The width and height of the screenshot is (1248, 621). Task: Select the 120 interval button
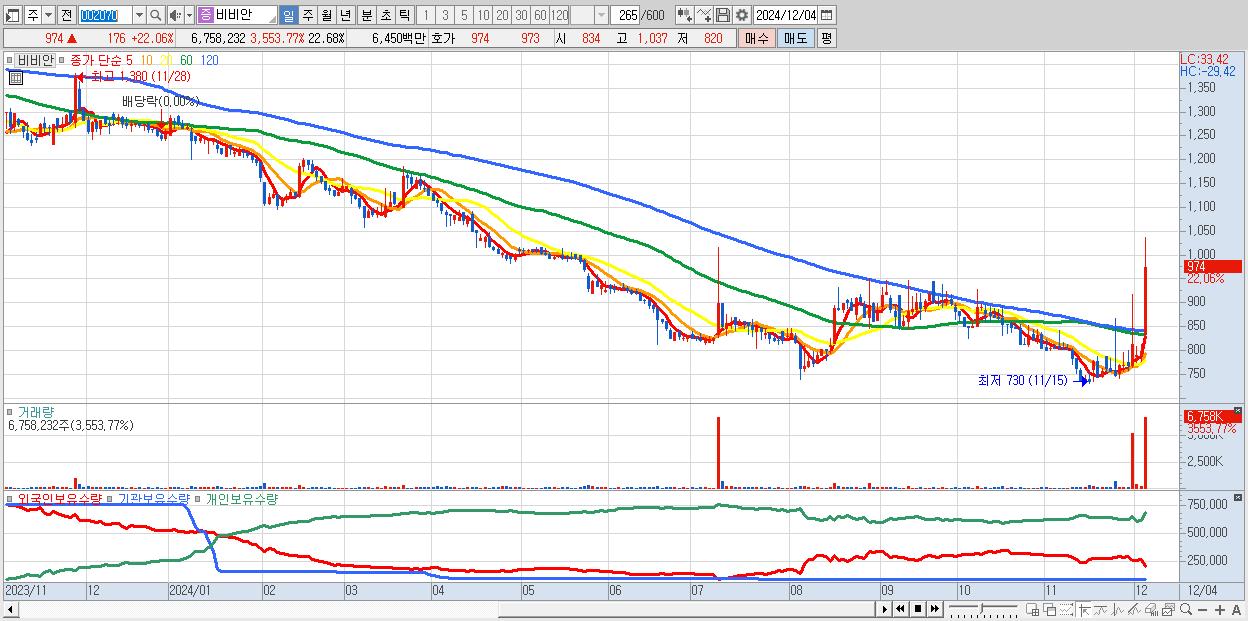(560, 15)
